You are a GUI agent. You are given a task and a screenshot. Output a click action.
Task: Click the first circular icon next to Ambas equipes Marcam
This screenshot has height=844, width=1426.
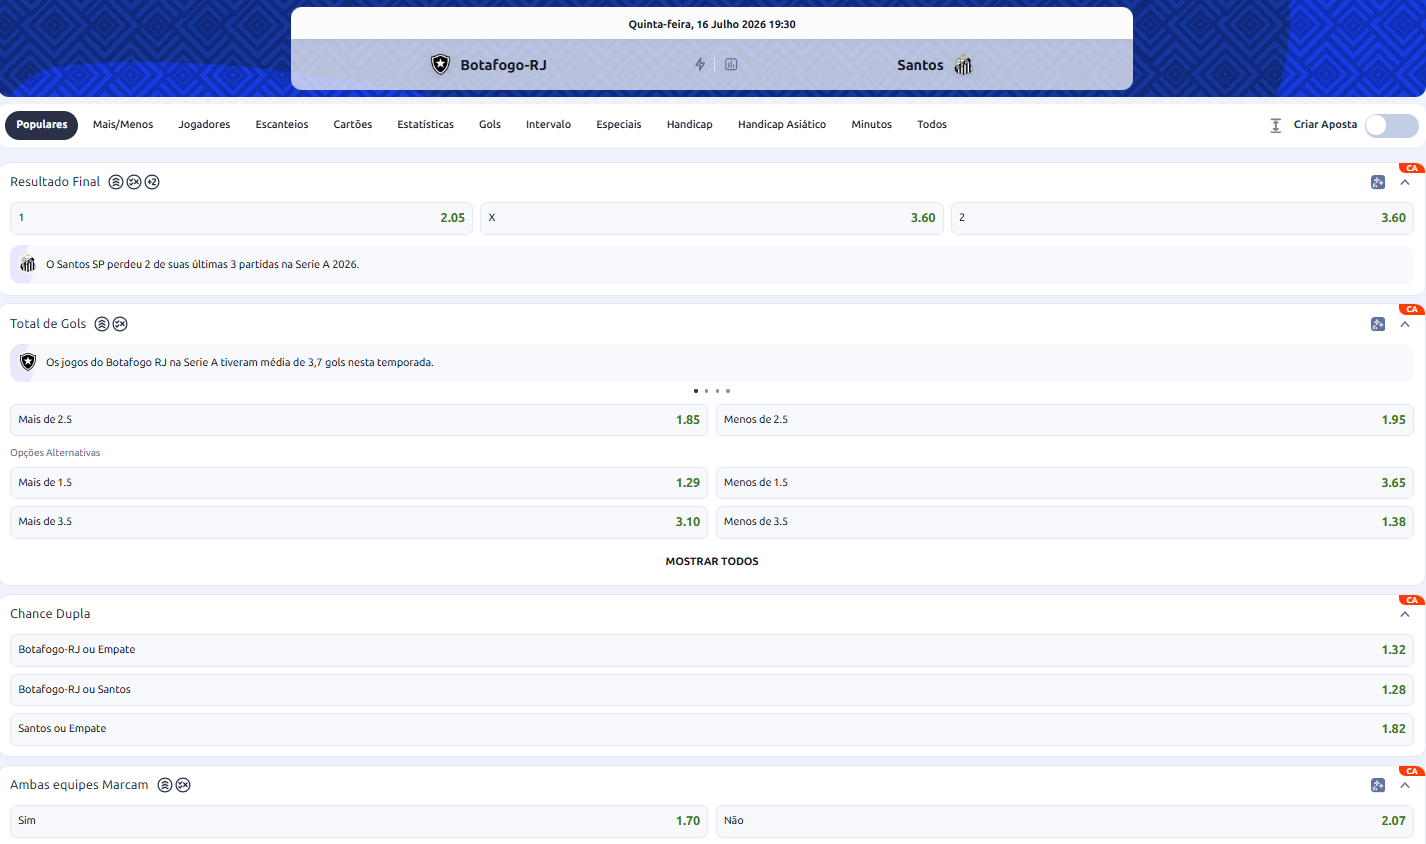coord(165,785)
